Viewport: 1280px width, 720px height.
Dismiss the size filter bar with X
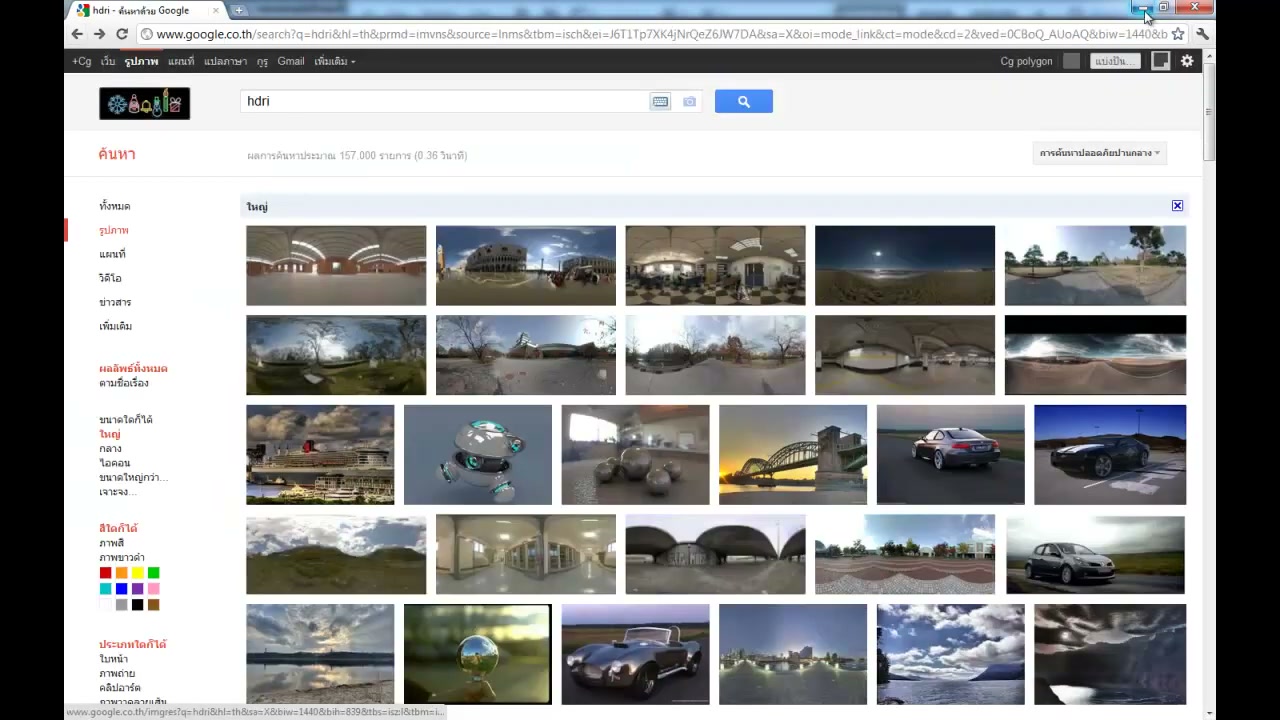[1177, 206]
